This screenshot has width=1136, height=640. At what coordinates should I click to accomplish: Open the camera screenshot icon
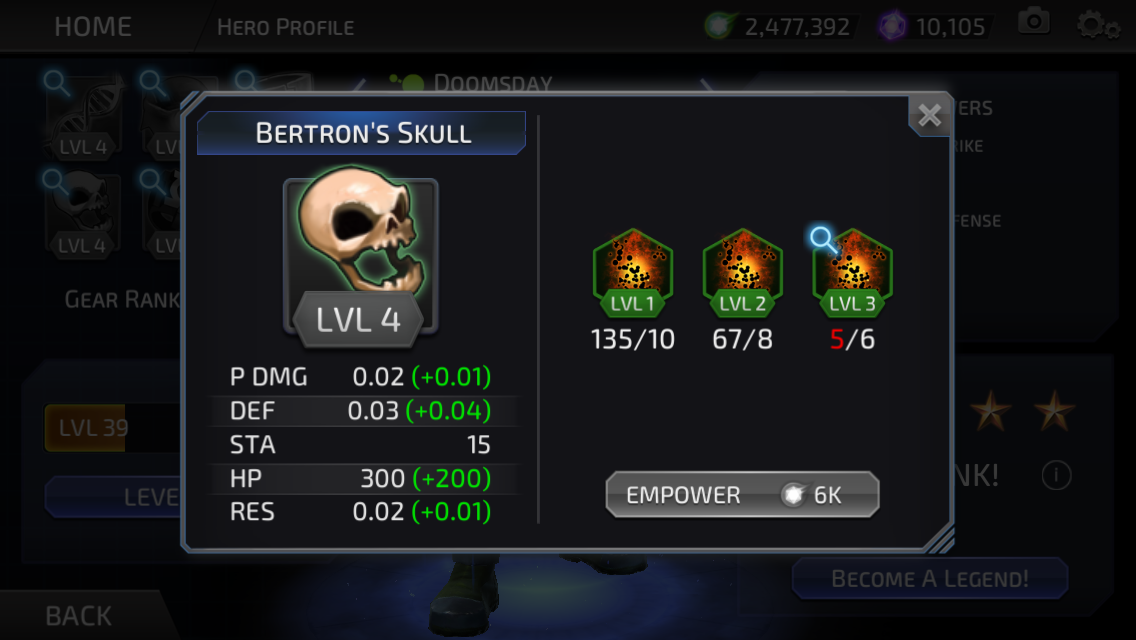[1034, 22]
